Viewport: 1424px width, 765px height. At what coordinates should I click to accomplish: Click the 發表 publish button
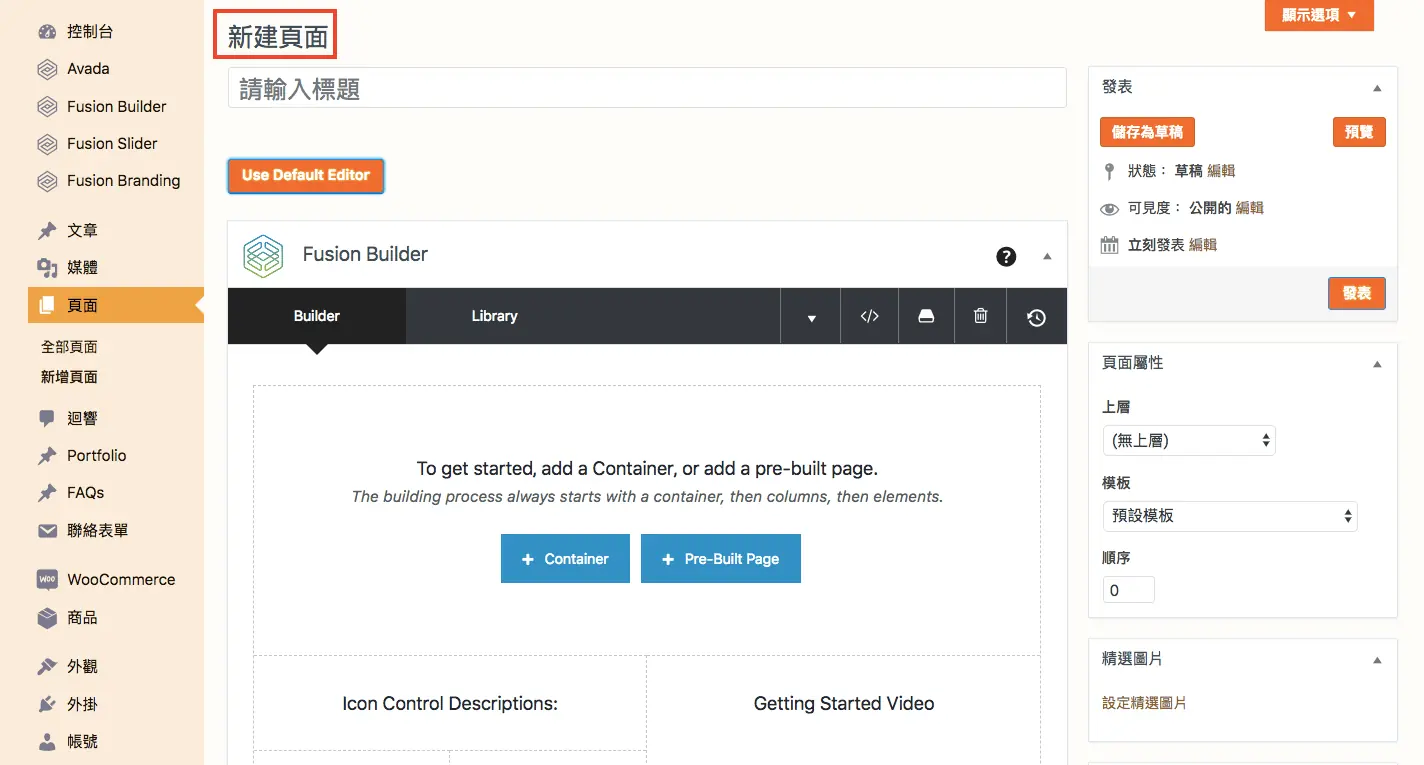pyautogui.click(x=1357, y=293)
